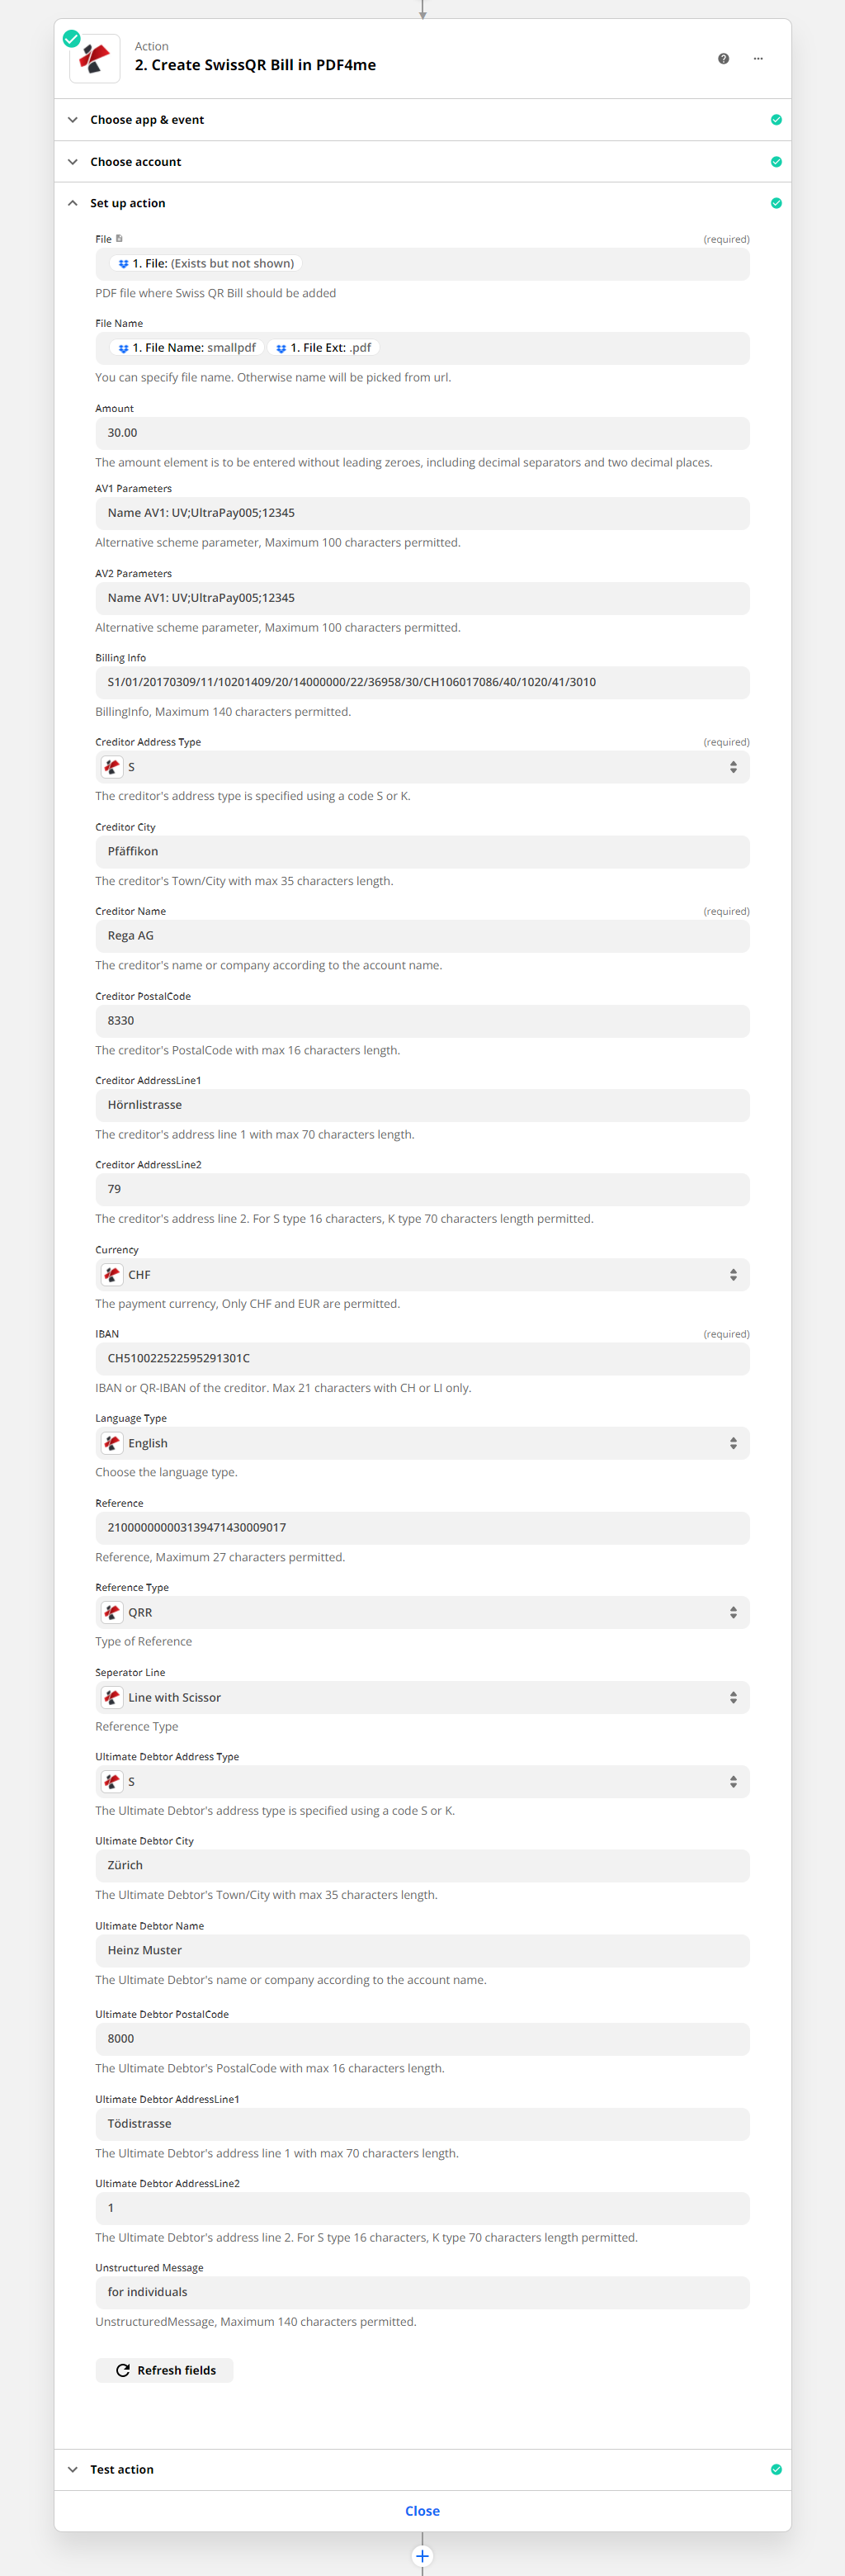
Task: Click the Close link at the bottom
Action: [422, 2511]
